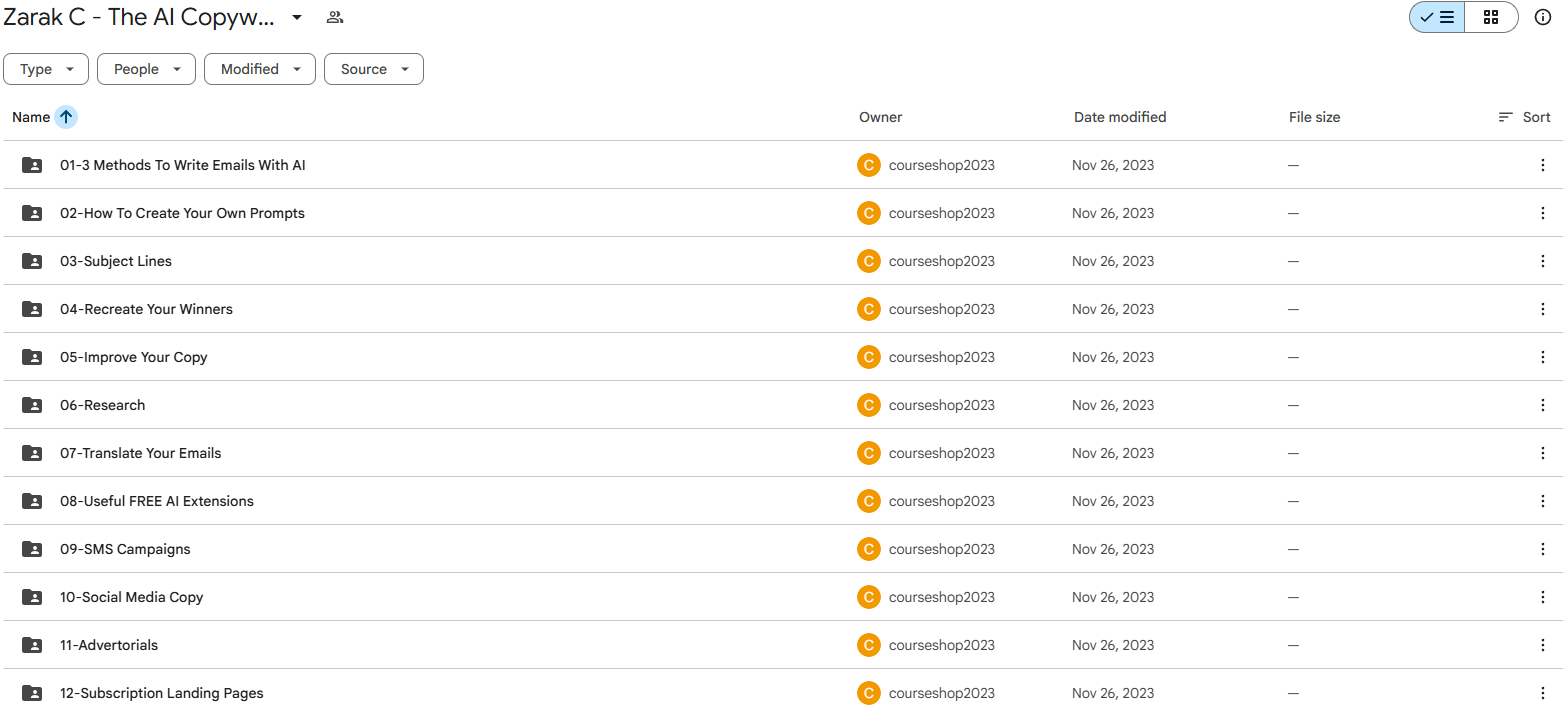Expand the Type filter dropdown
Screen dimensions: 1563x706
(46, 69)
